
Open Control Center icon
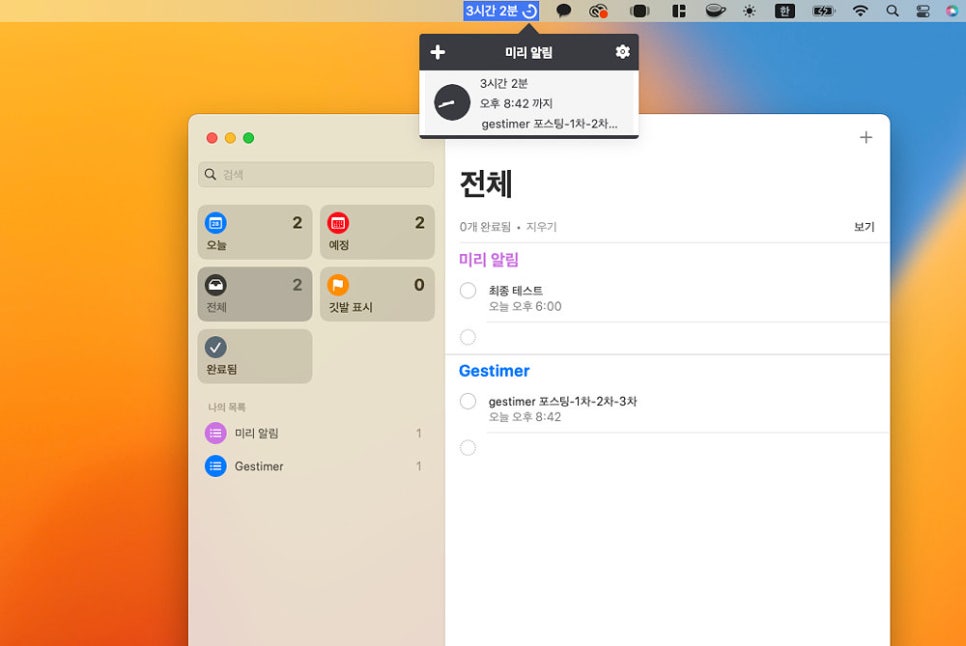[x=922, y=10]
